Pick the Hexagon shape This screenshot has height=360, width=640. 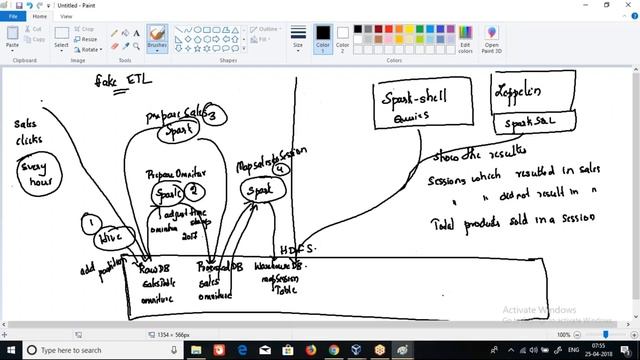point(207,39)
